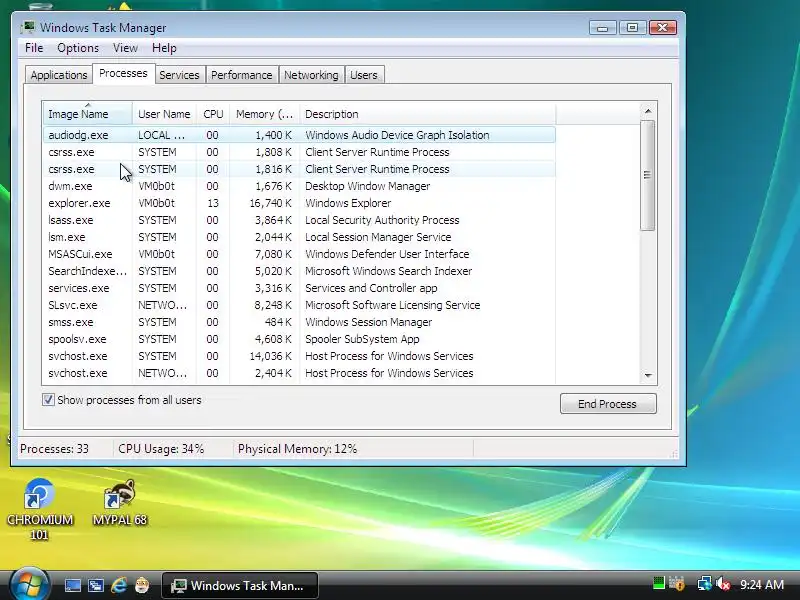Open the CHROMIUM 101 desktop shortcut
The image size is (800, 600).
point(39,509)
